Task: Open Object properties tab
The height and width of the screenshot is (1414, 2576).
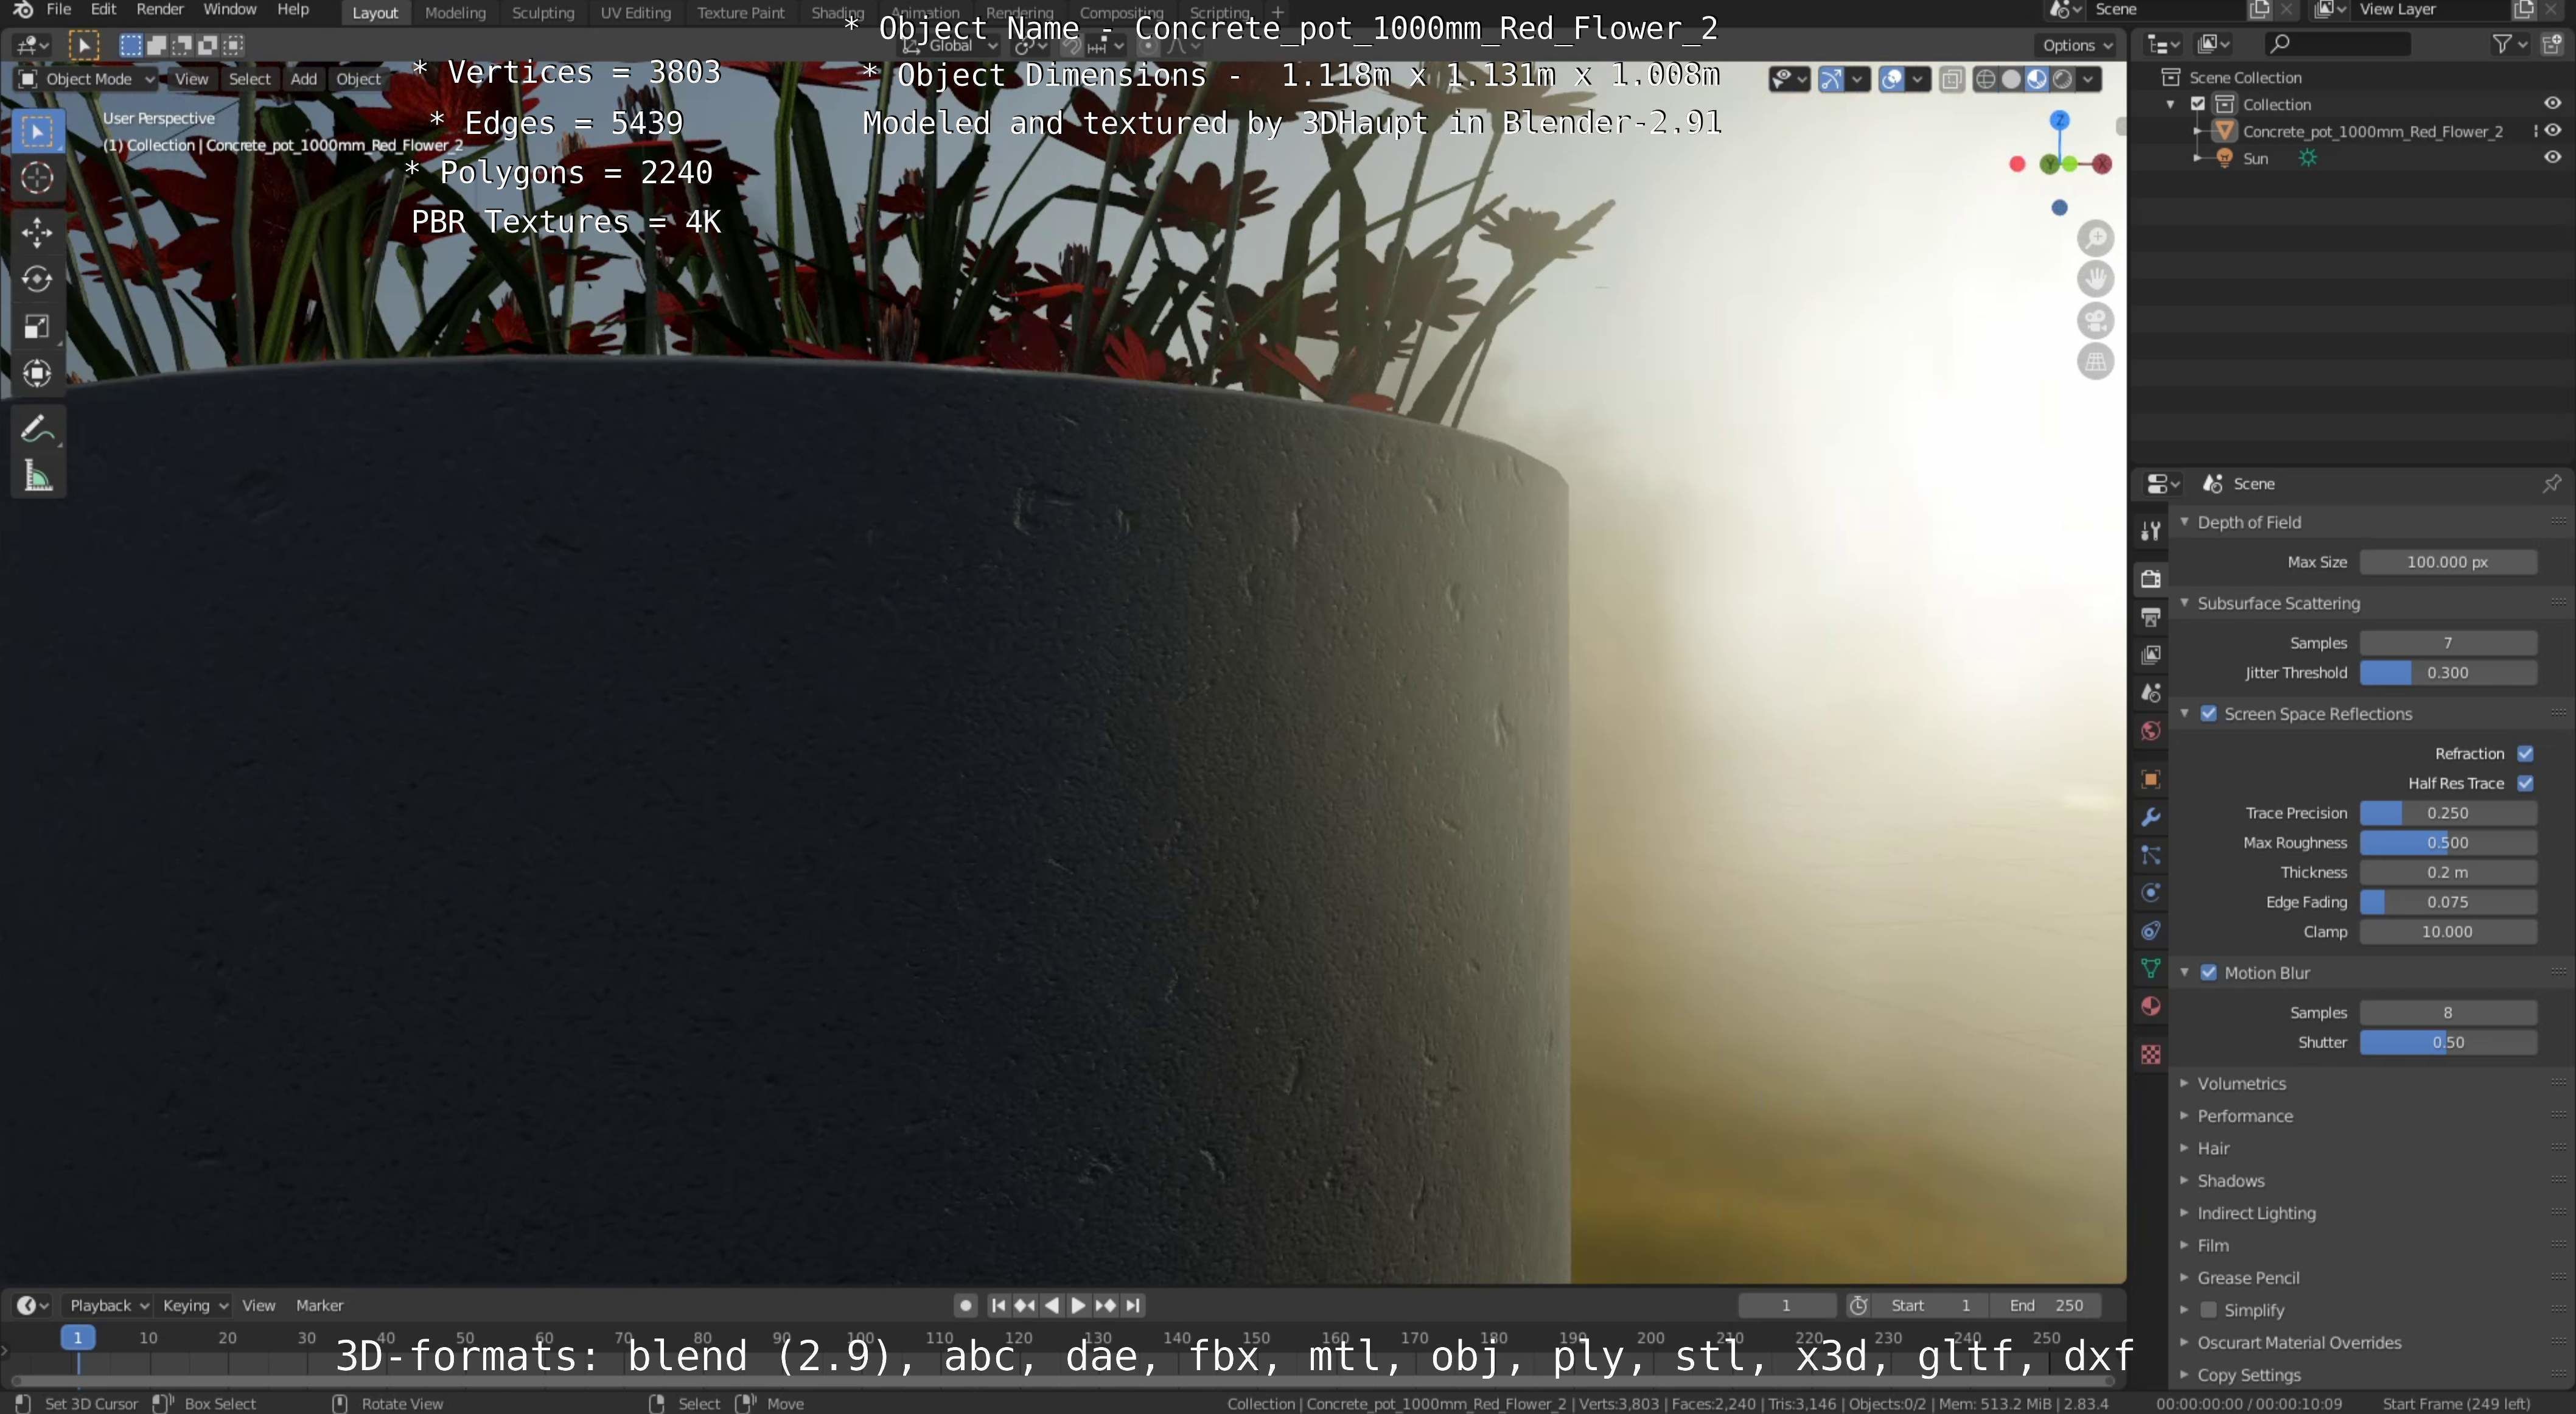Action: (2150, 779)
